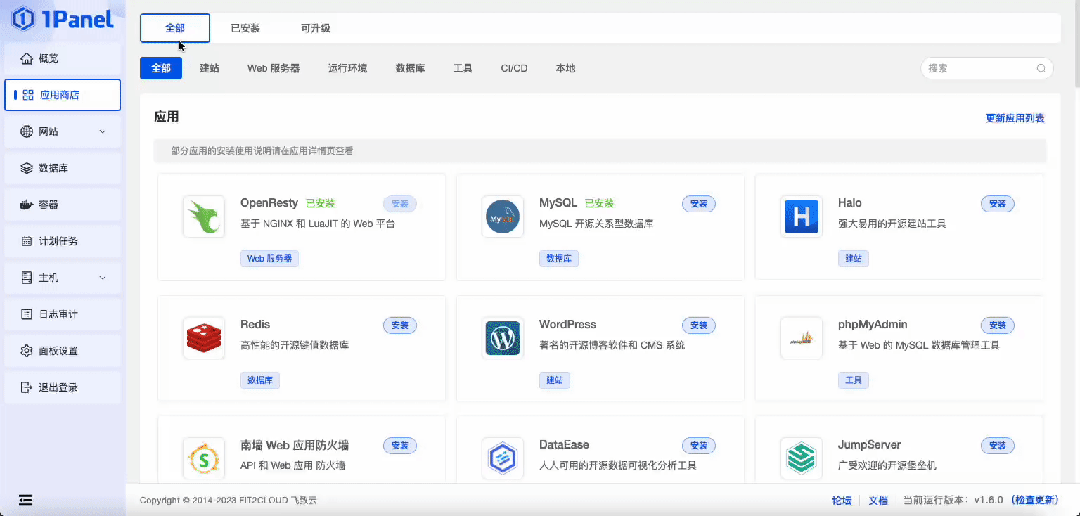Screen dimensions: 1080x516
Task: Click the MySQL app icon
Action: click(502, 217)
